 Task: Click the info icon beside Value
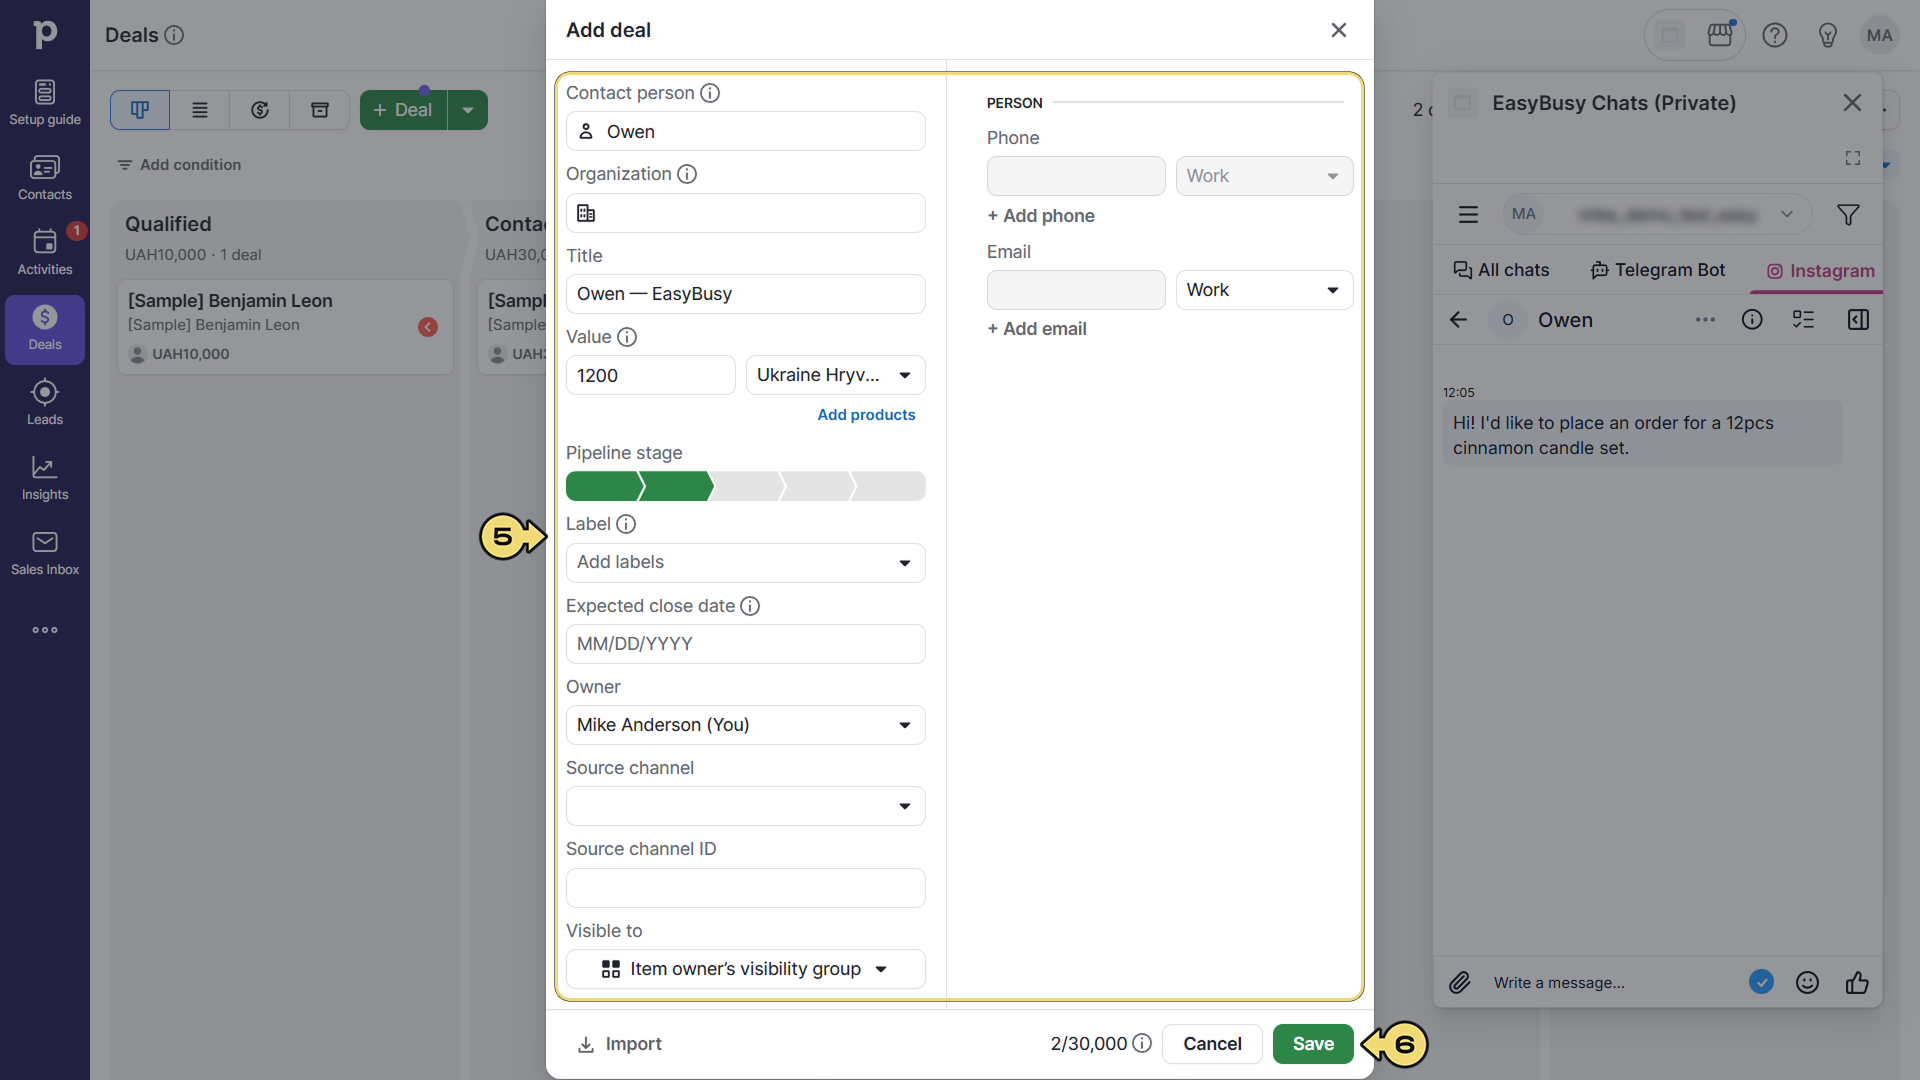[627, 337]
